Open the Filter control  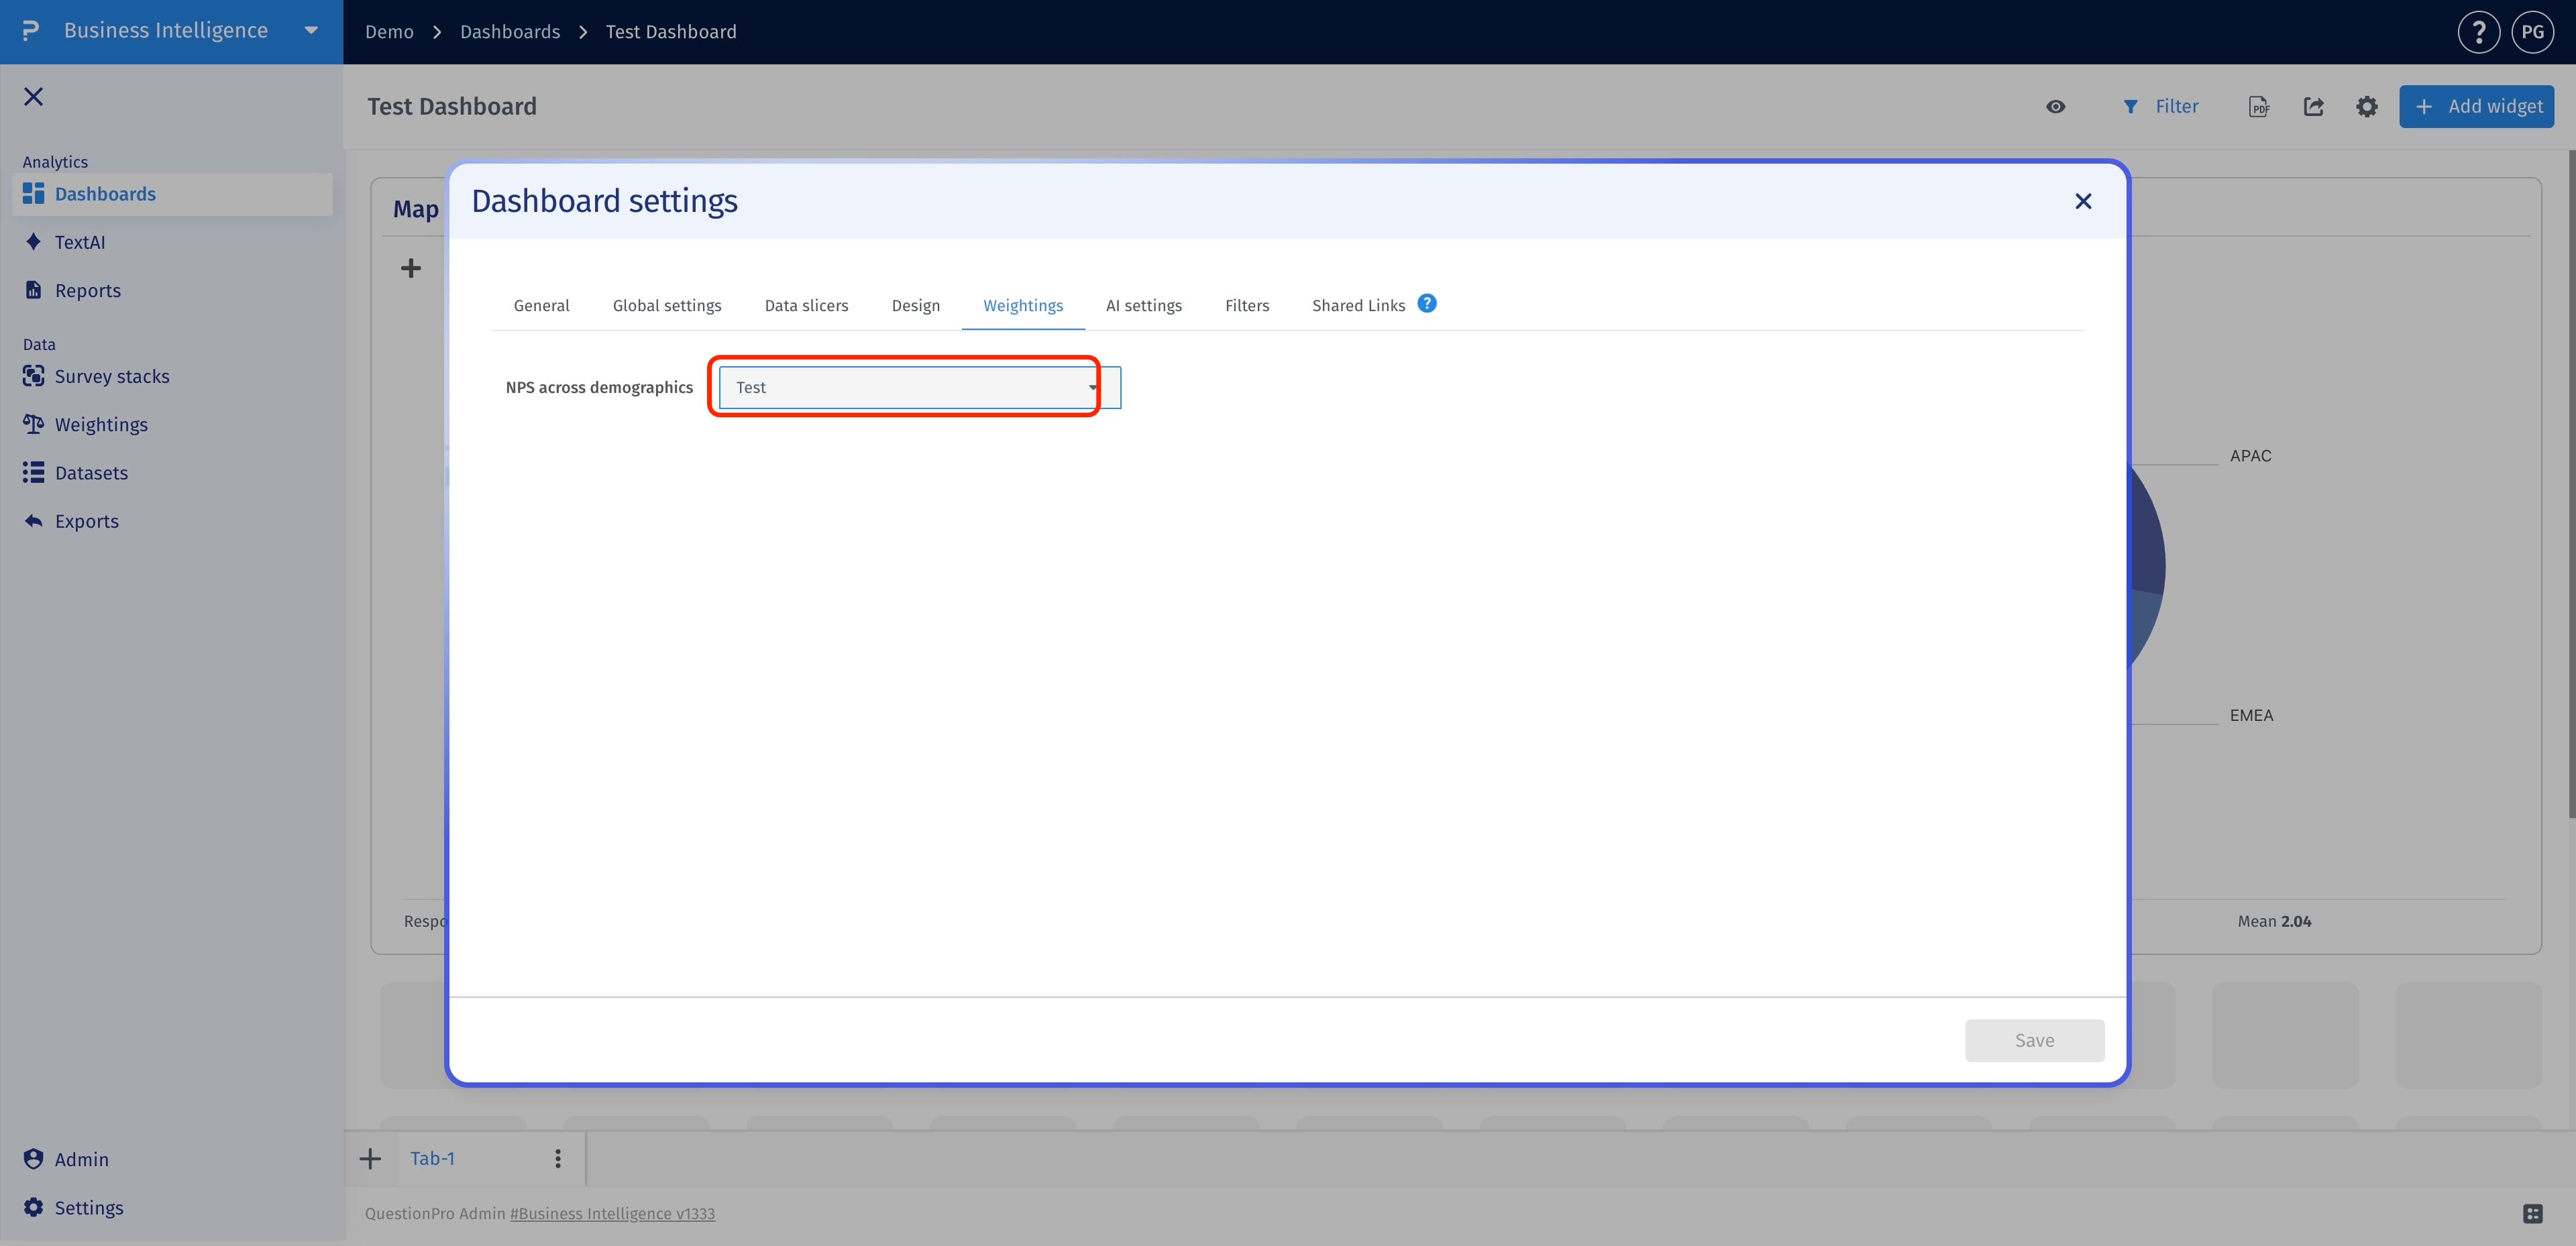coord(2160,106)
